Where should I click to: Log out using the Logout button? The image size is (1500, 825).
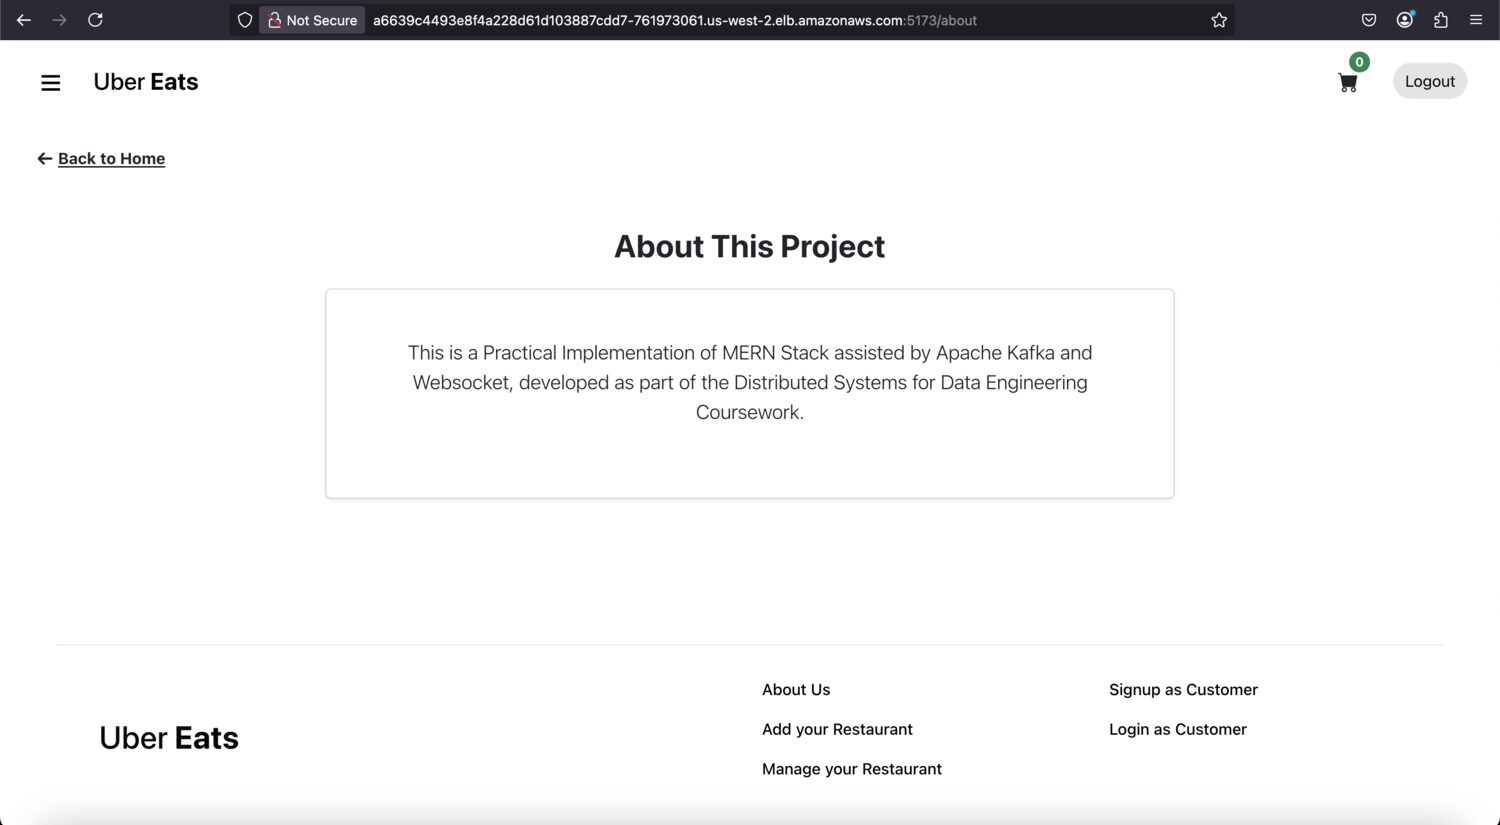pos(1430,82)
